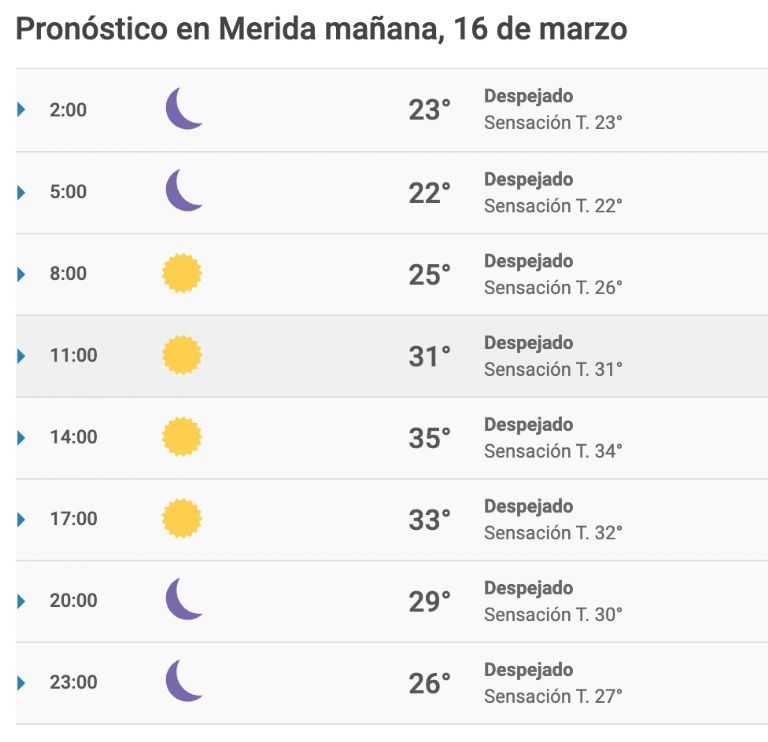
Task: Open the 11:00 row disclosure arrow
Action: coord(21,356)
